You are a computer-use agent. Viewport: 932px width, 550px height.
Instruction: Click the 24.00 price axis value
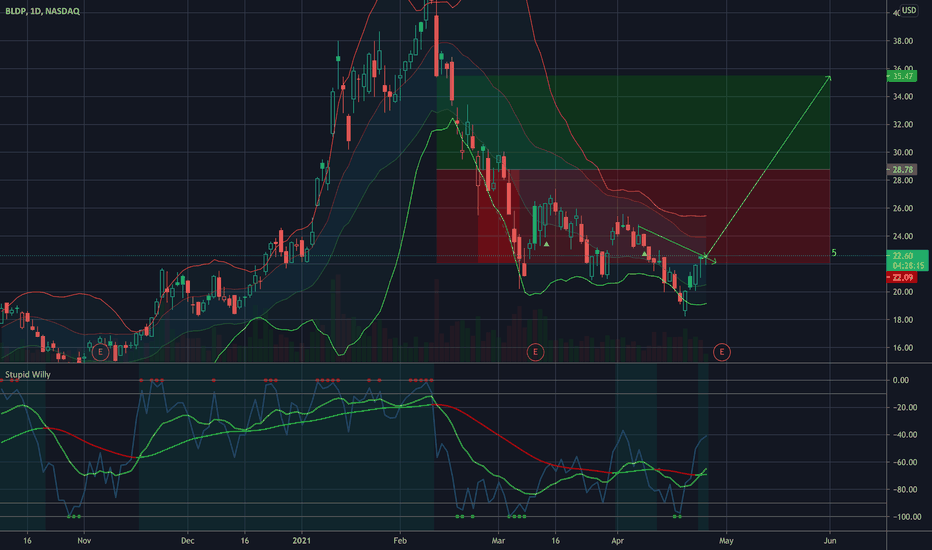(902, 236)
